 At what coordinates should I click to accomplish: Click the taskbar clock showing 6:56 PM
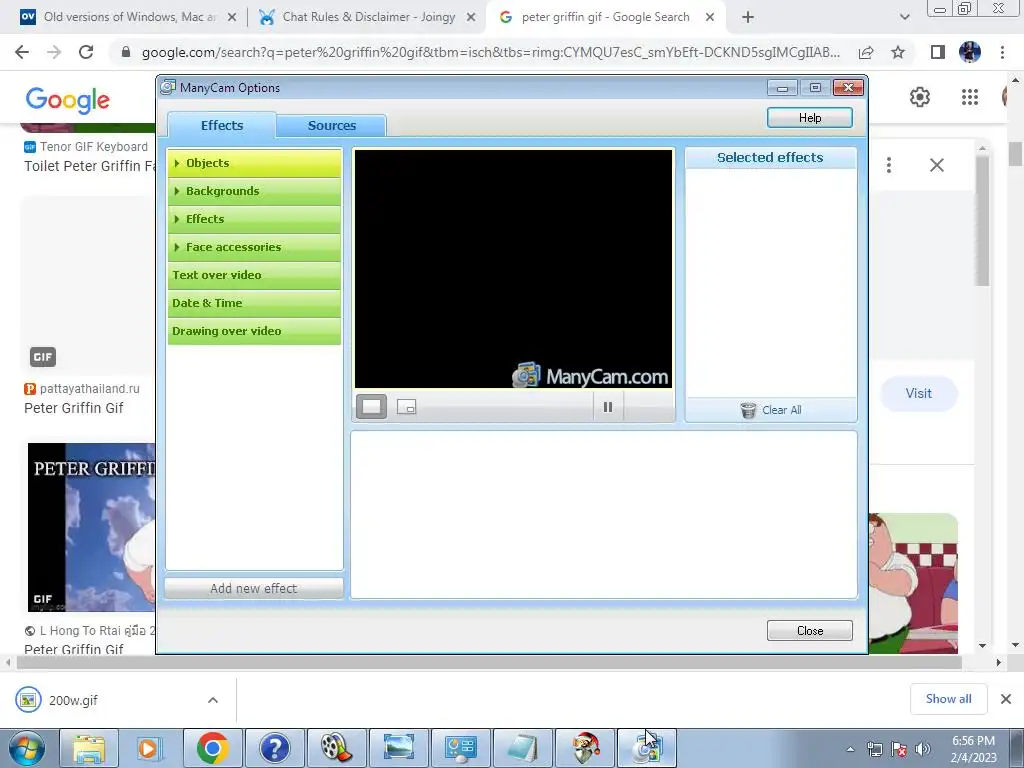973,741
